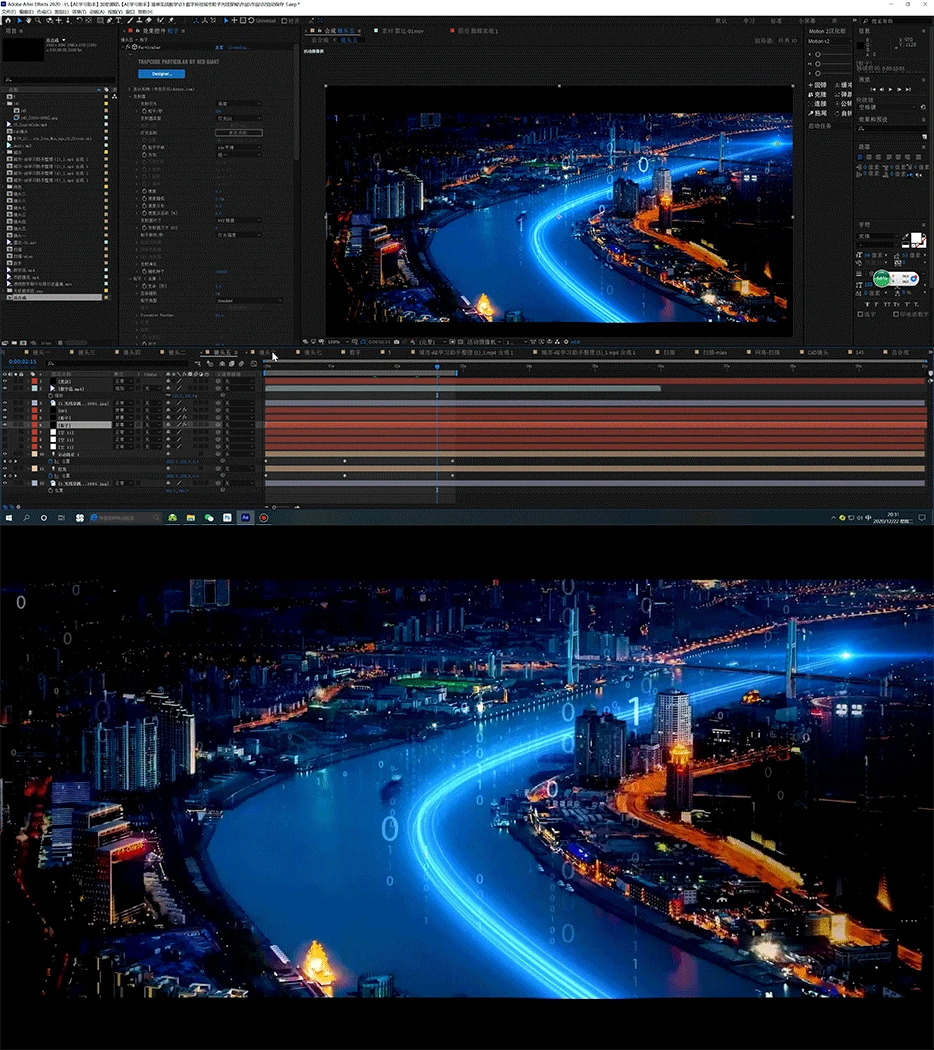Select the Rectangle shape tool
Viewport: 934px width, 1050px height.
point(100,21)
